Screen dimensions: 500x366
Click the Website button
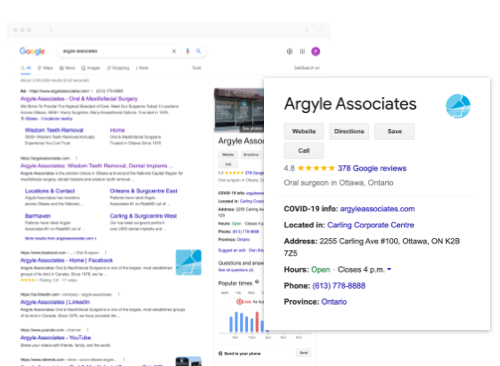pyautogui.click(x=304, y=131)
